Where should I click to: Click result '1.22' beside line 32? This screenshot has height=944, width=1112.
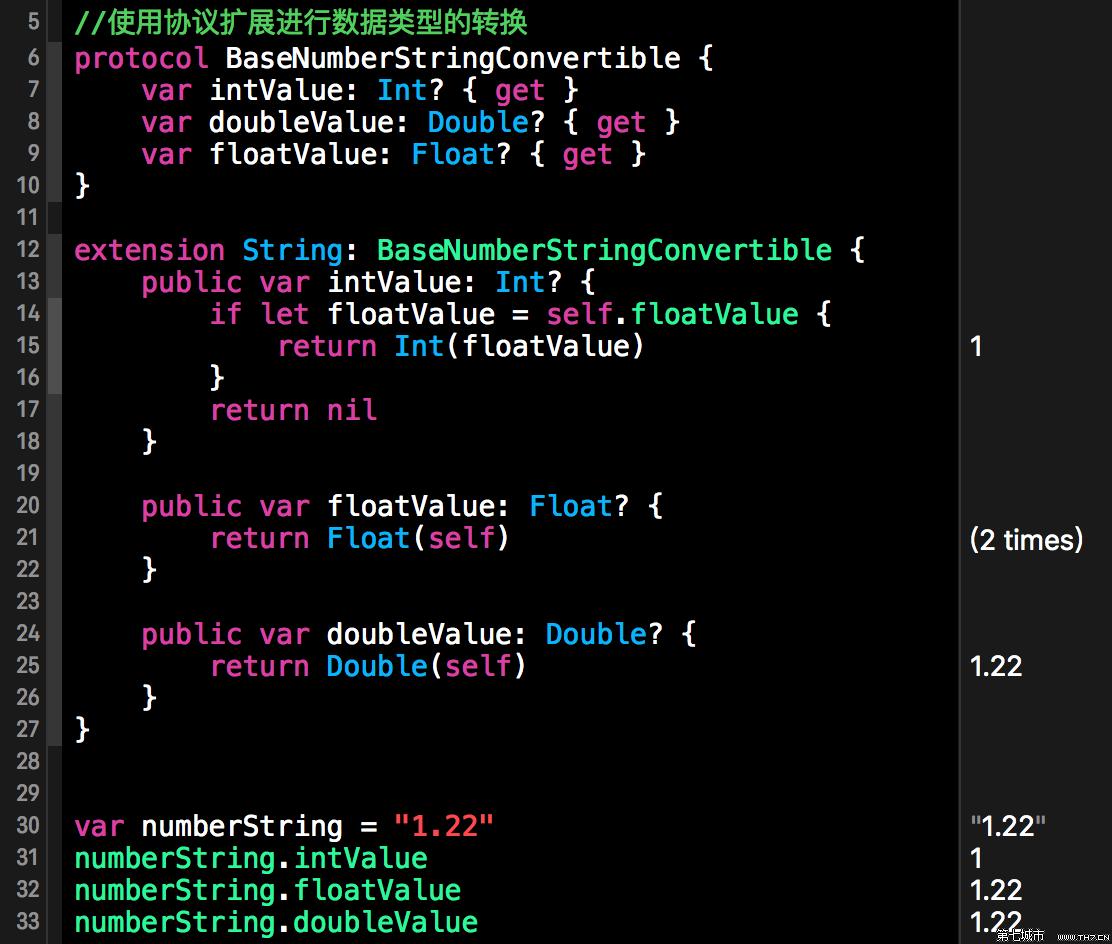coord(996,890)
